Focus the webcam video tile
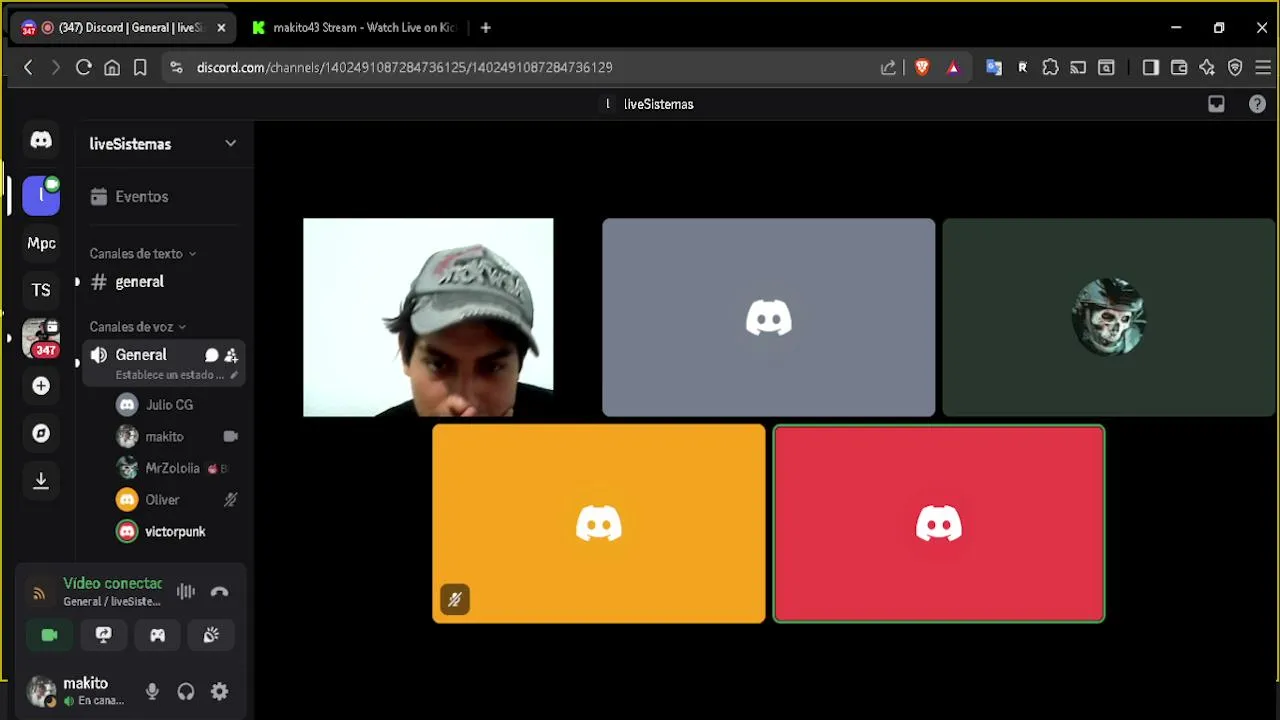This screenshot has width=1280, height=720. point(428,317)
